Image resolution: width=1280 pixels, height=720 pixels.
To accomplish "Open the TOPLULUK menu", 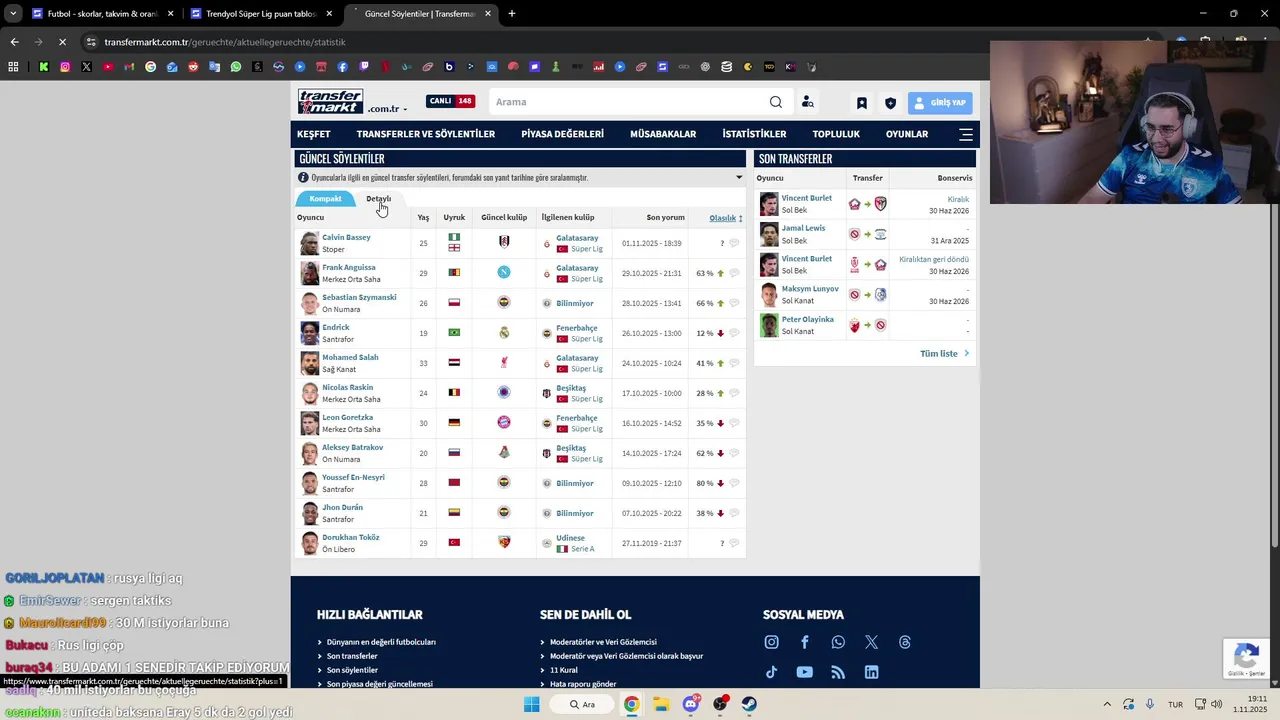I will (836, 134).
